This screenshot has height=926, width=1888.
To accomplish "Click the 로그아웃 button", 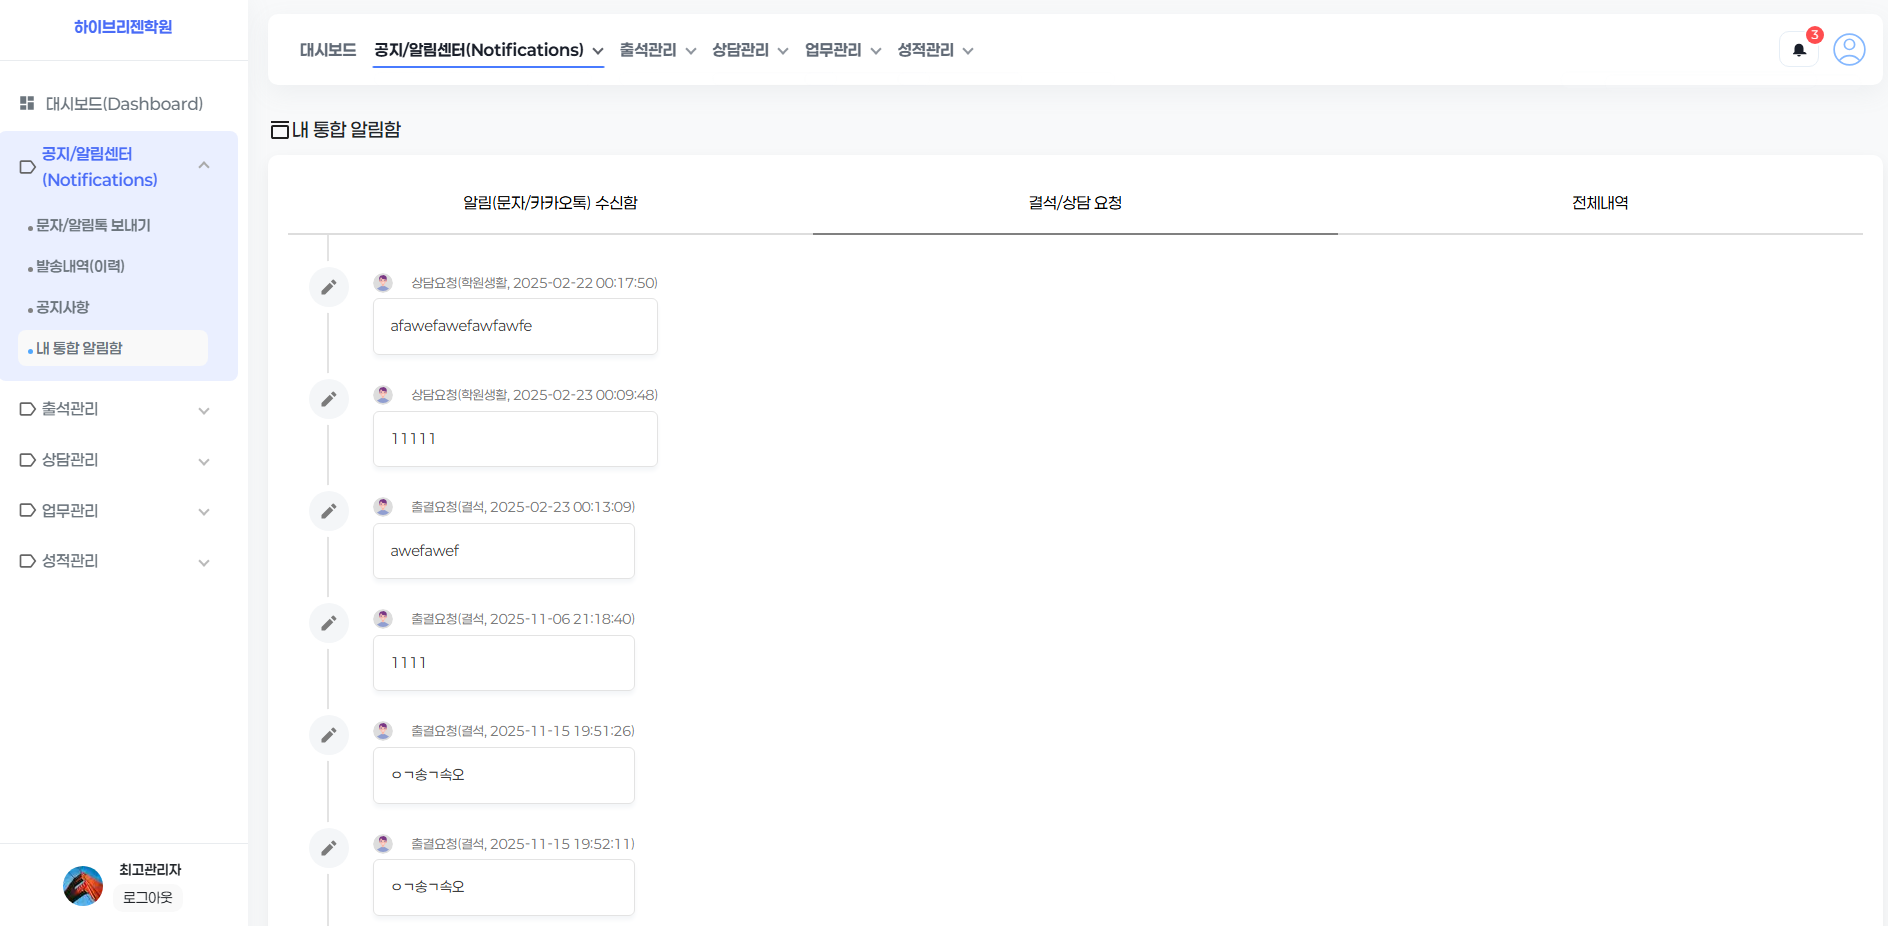I will (148, 898).
